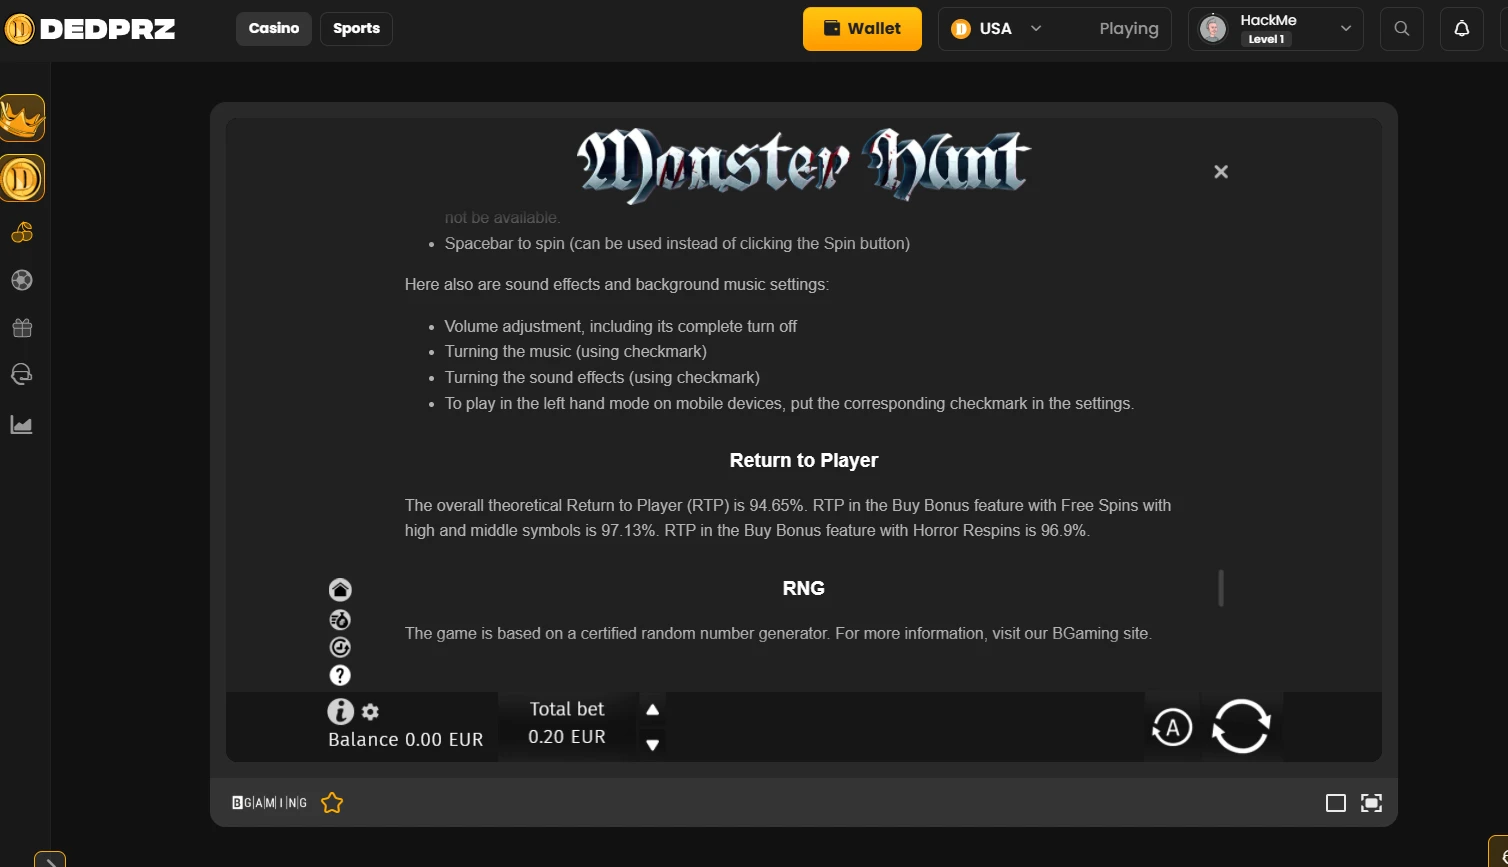Open the chart statistics sidebar icon
Image resolution: width=1508 pixels, height=867 pixels.
(x=22, y=425)
